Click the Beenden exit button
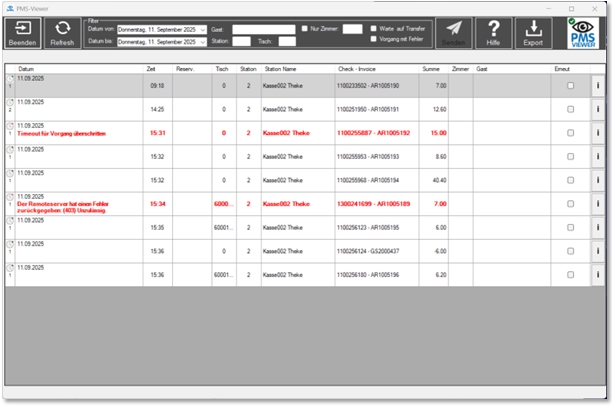The image size is (612, 407). click(x=23, y=33)
